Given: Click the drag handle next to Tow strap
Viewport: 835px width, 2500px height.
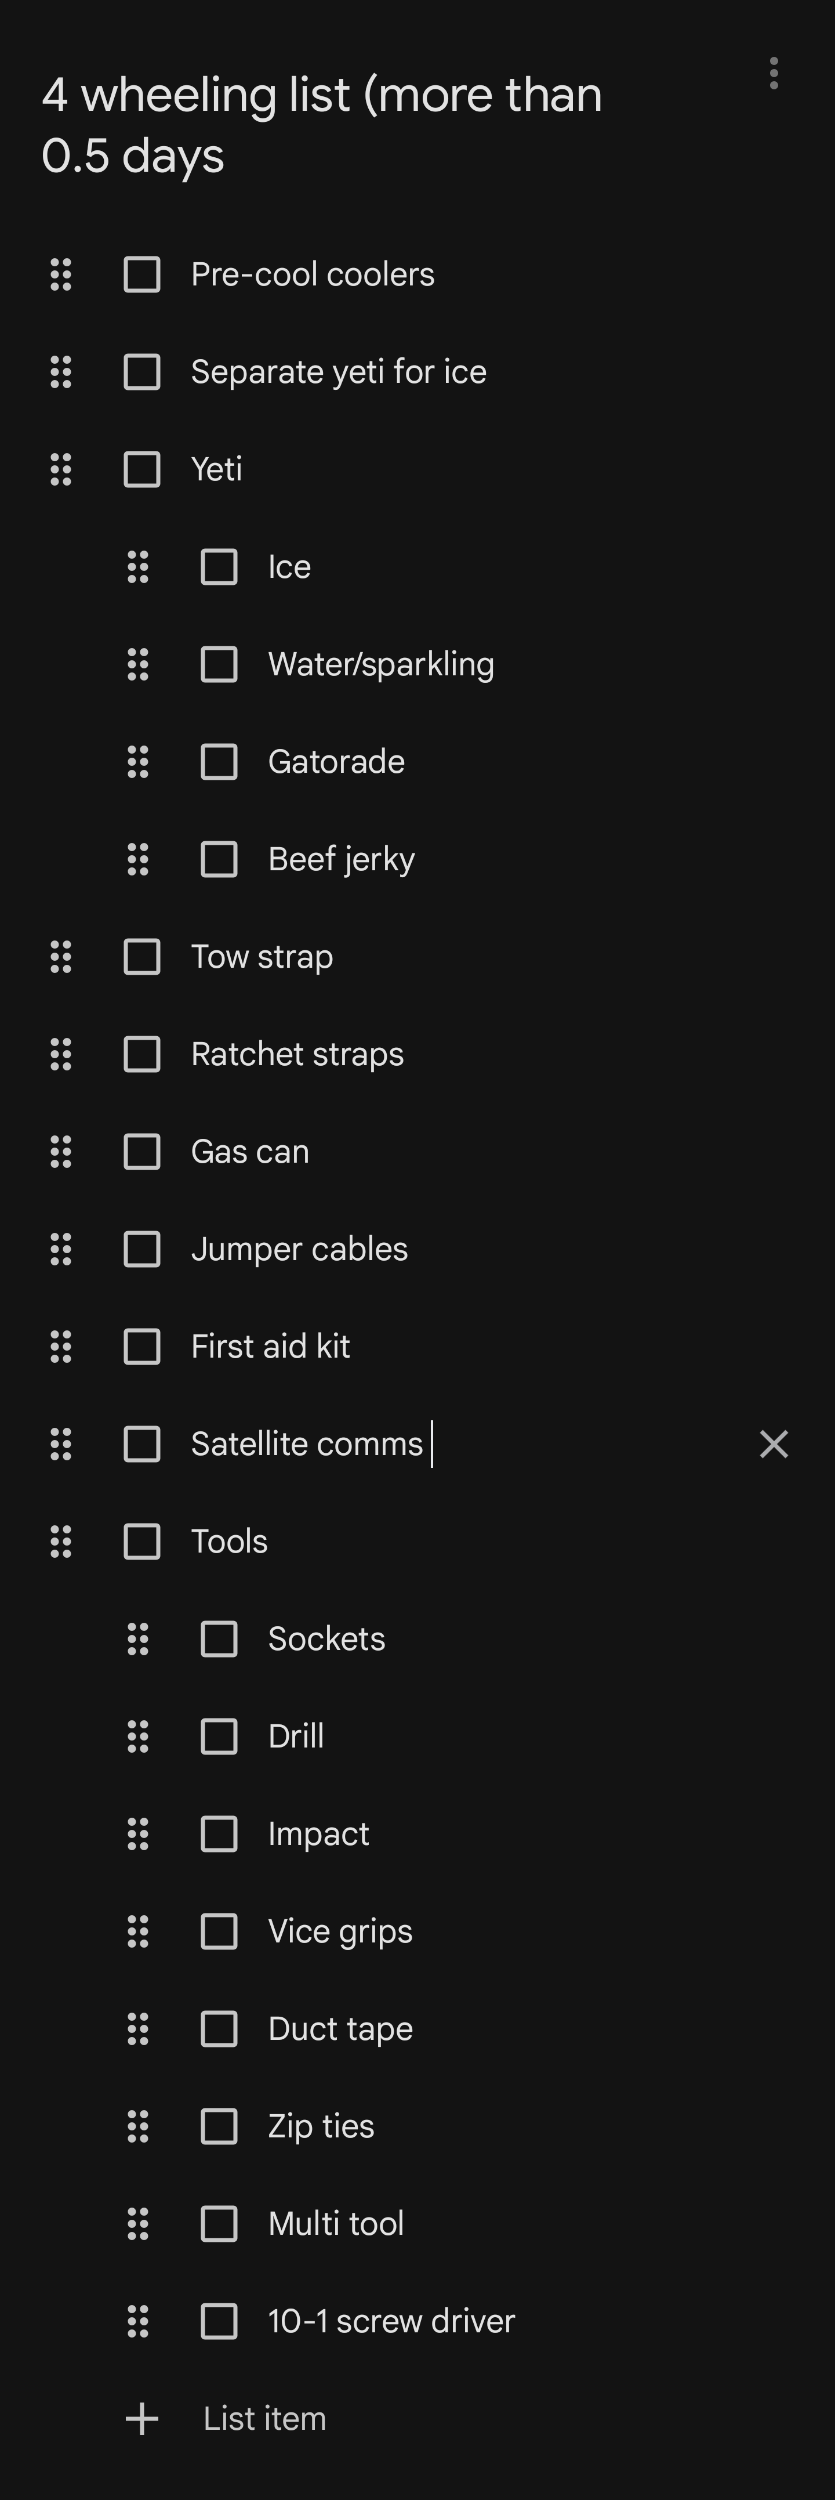Looking at the screenshot, I should (x=59, y=956).
